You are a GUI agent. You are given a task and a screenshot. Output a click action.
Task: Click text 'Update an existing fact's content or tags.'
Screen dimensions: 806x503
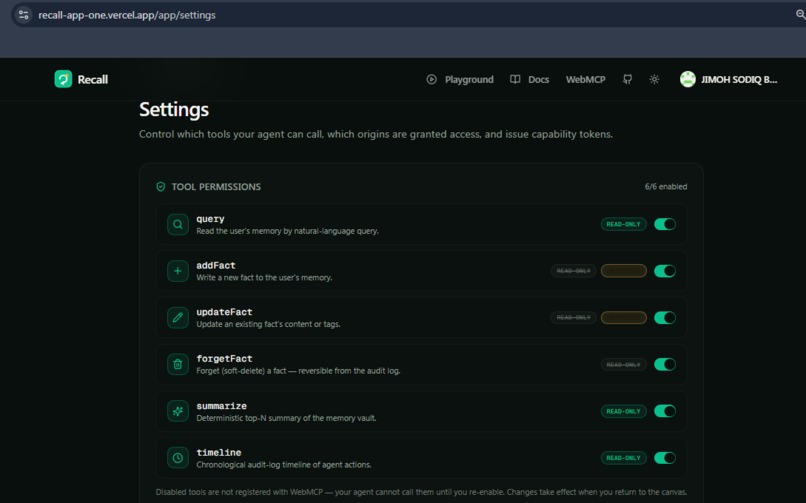(268, 324)
